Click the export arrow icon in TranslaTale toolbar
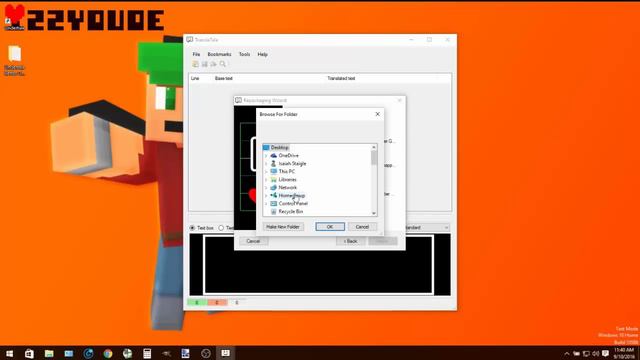Image resolution: width=640 pixels, height=360 pixels. pyautogui.click(x=213, y=64)
